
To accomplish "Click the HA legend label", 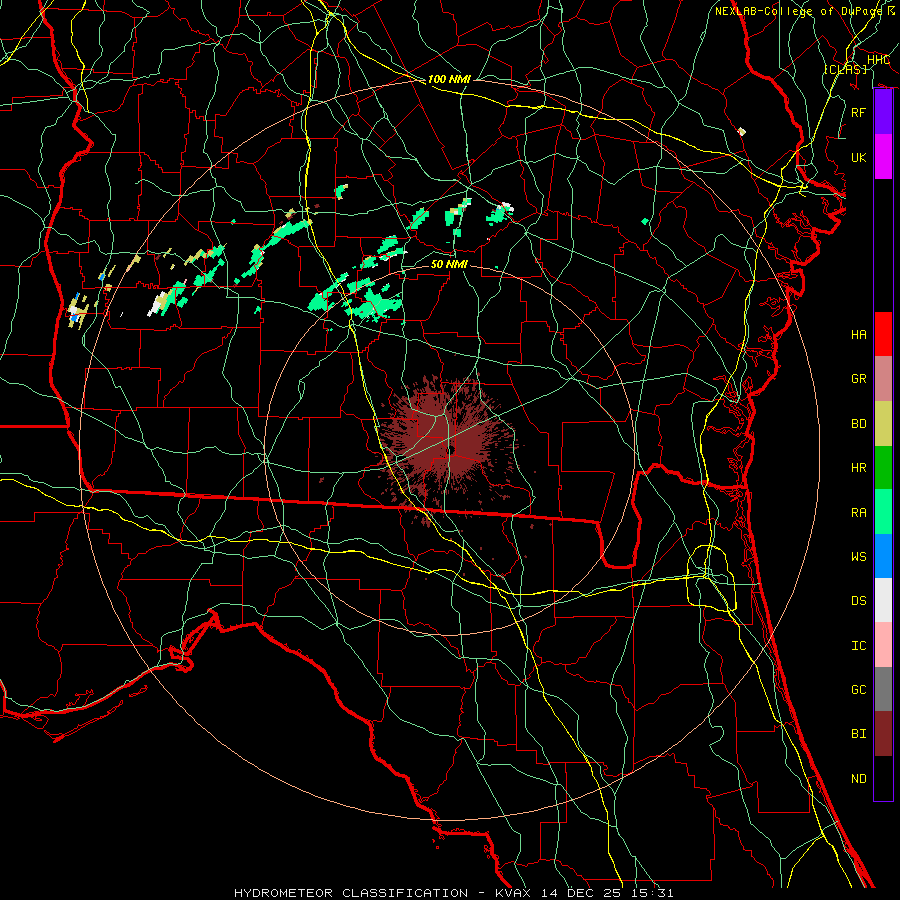I will [x=858, y=334].
